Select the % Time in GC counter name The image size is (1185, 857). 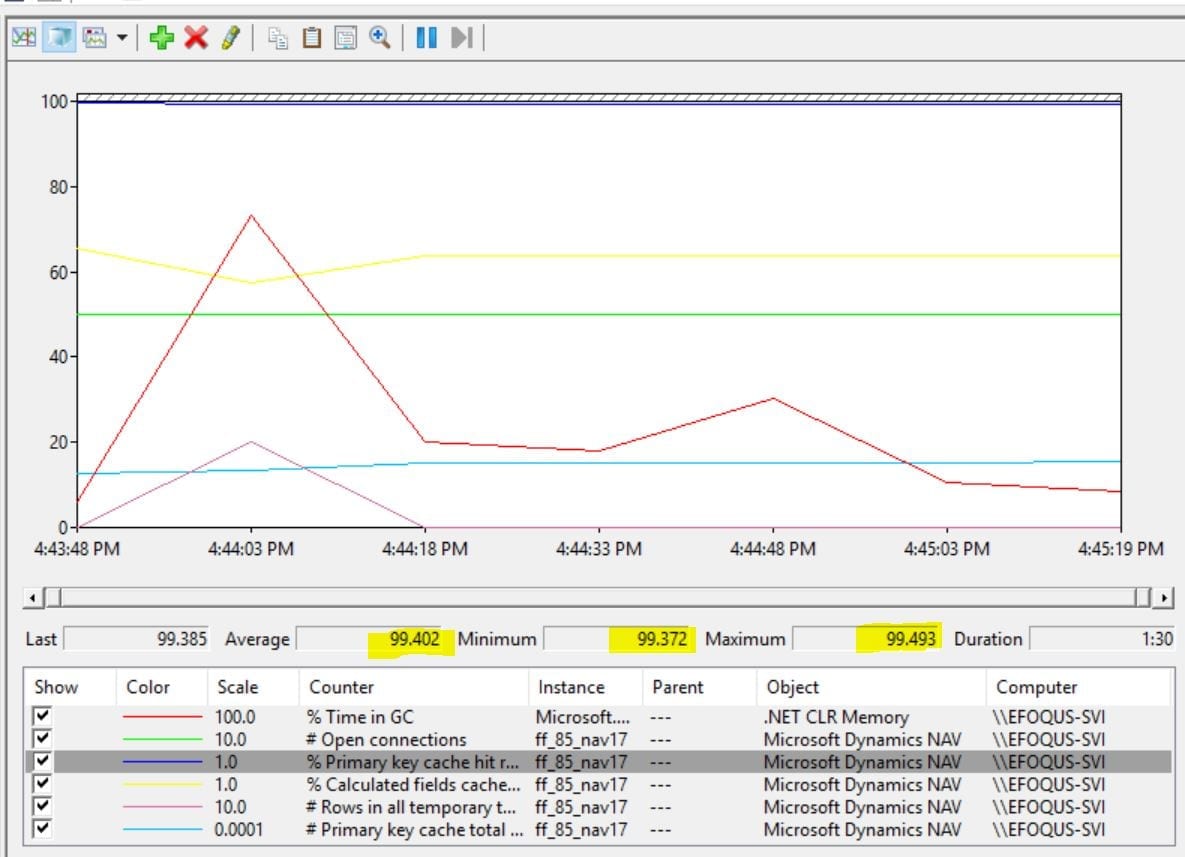click(360, 716)
